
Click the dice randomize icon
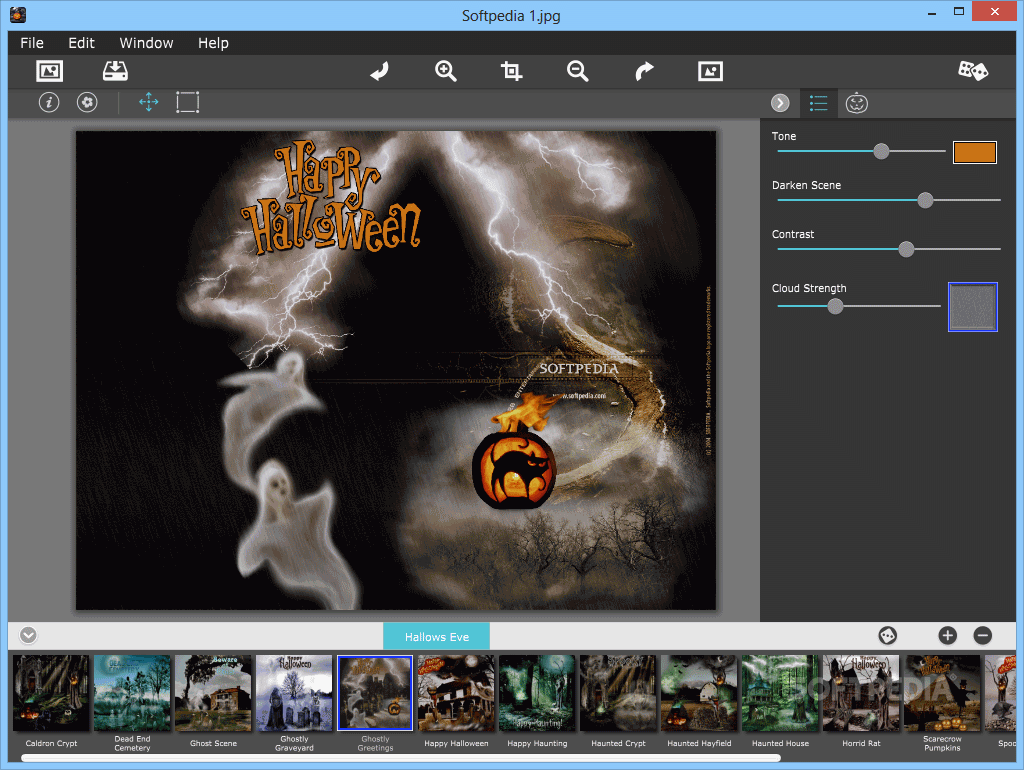(972, 71)
